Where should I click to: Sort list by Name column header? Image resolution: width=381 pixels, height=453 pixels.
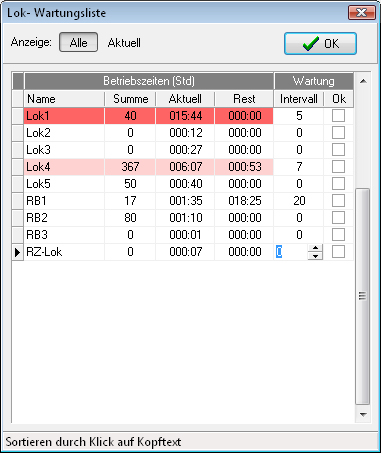(64, 99)
